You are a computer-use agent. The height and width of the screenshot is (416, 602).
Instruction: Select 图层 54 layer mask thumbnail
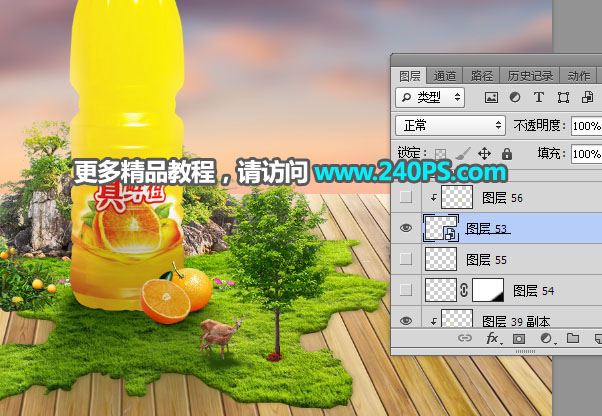tap(488, 290)
